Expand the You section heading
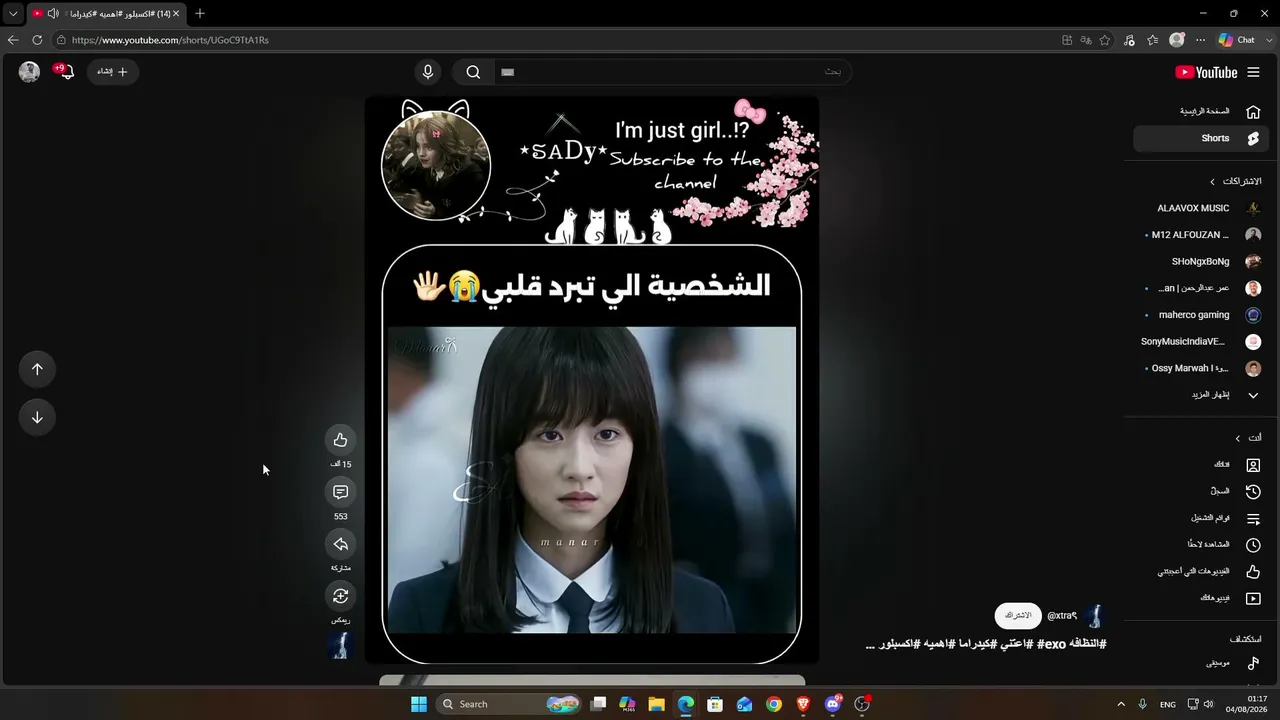1280x720 pixels. pyautogui.click(x=1248, y=438)
